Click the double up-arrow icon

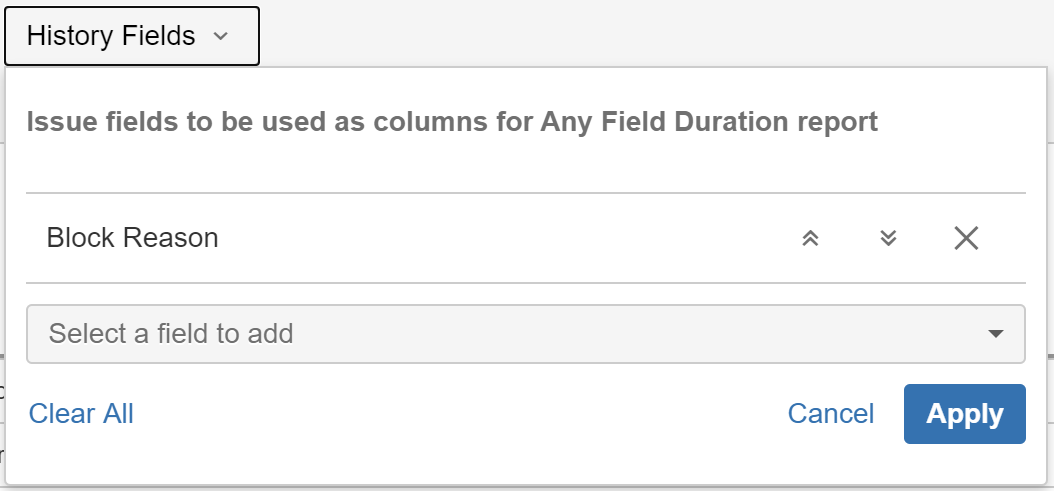point(811,238)
